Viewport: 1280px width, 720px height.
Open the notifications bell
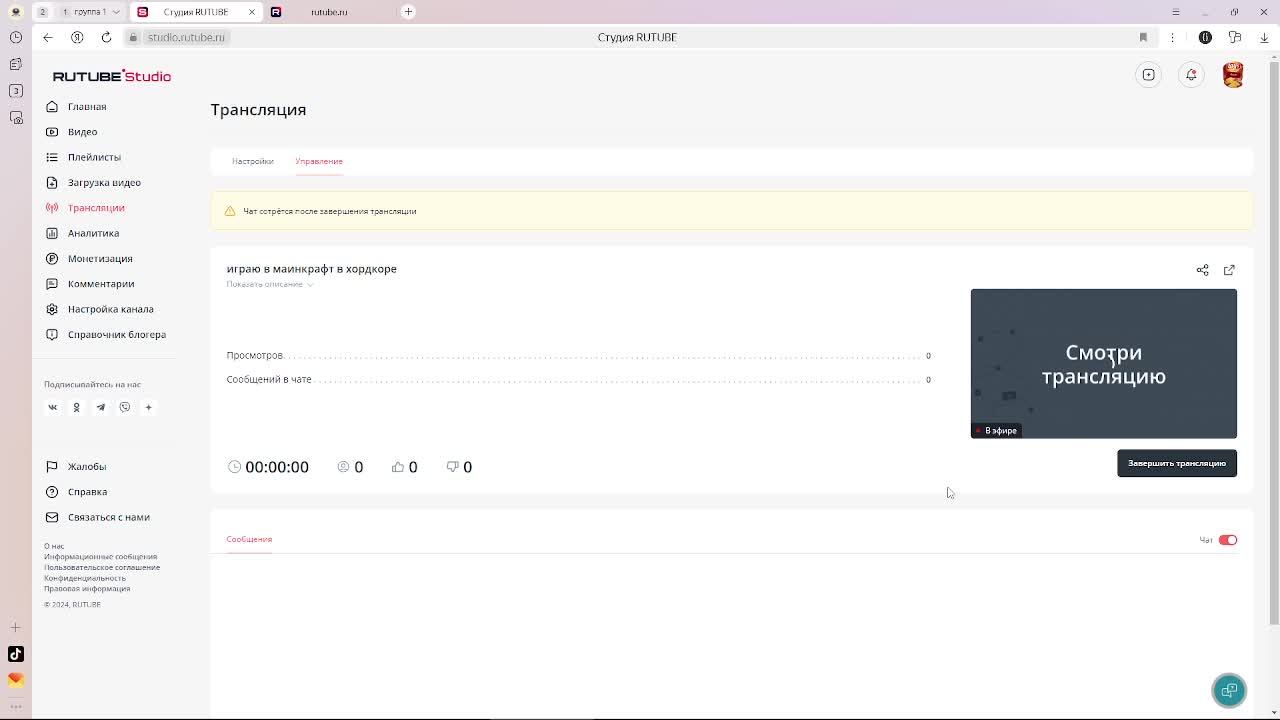(1191, 75)
